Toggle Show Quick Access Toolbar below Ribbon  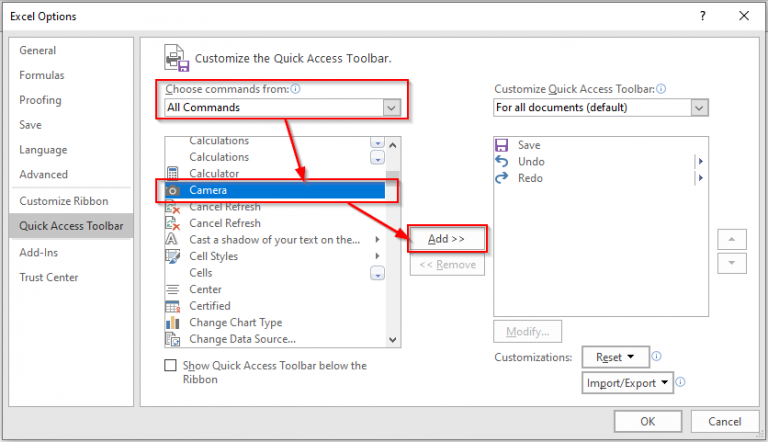point(170,366)
